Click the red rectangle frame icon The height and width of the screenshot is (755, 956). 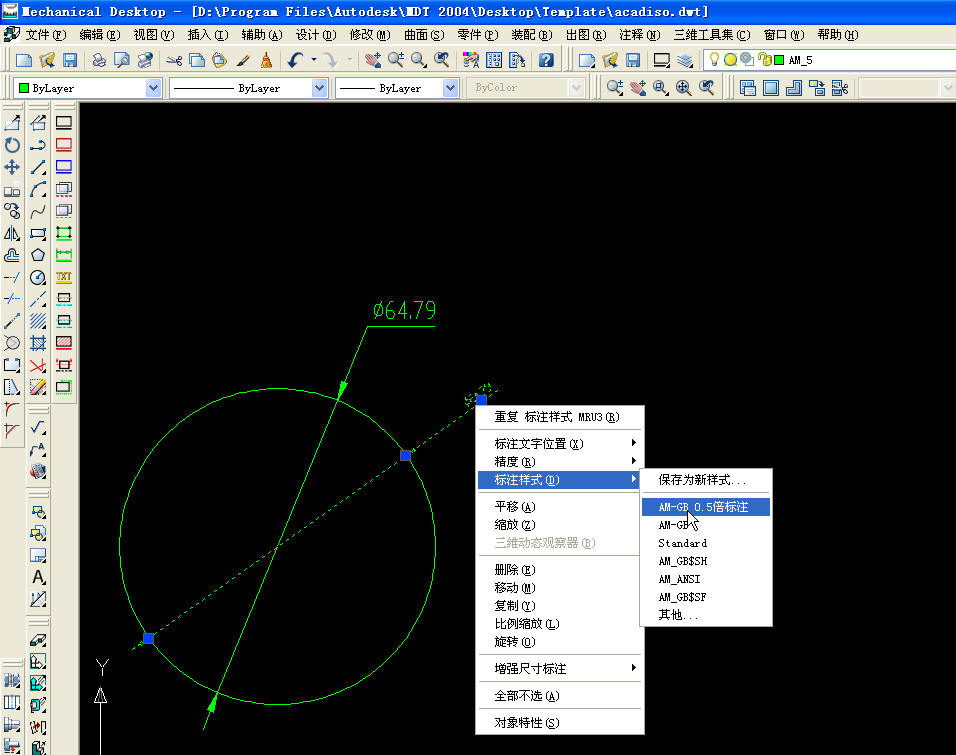(63, 145)
